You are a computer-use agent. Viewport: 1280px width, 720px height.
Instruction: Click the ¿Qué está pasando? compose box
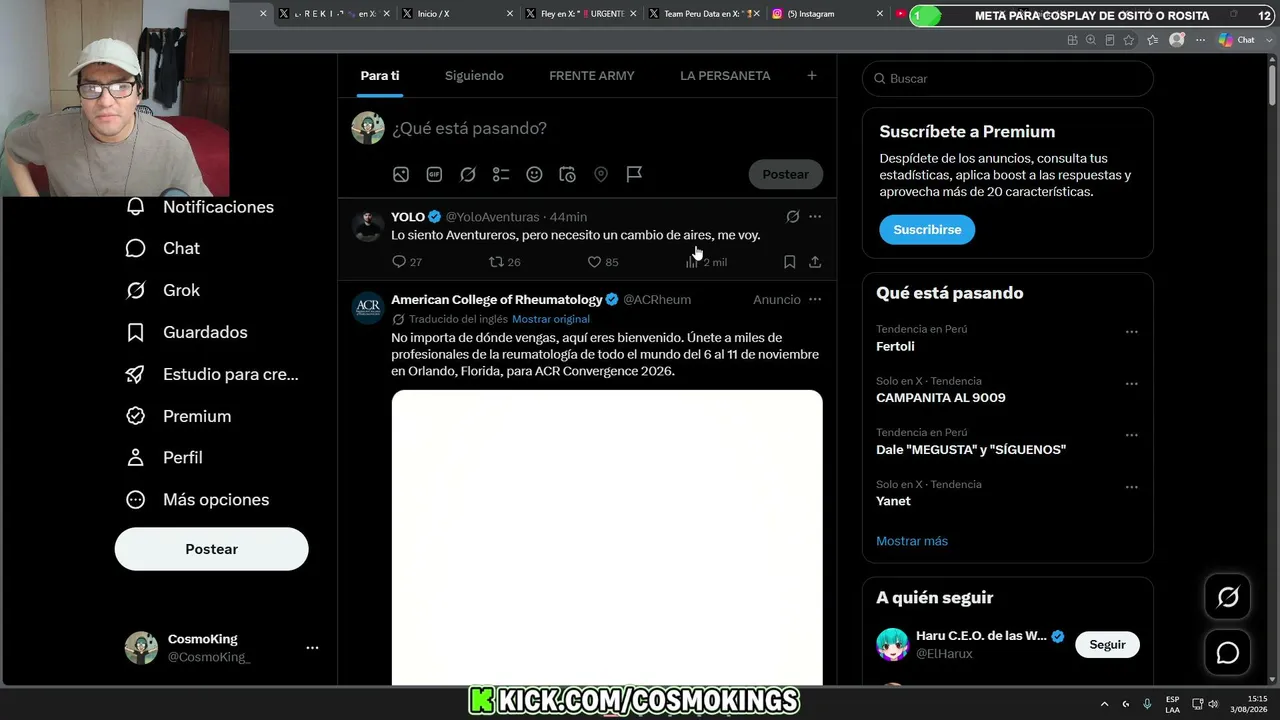pyautogui.click(x=469, y=128)
